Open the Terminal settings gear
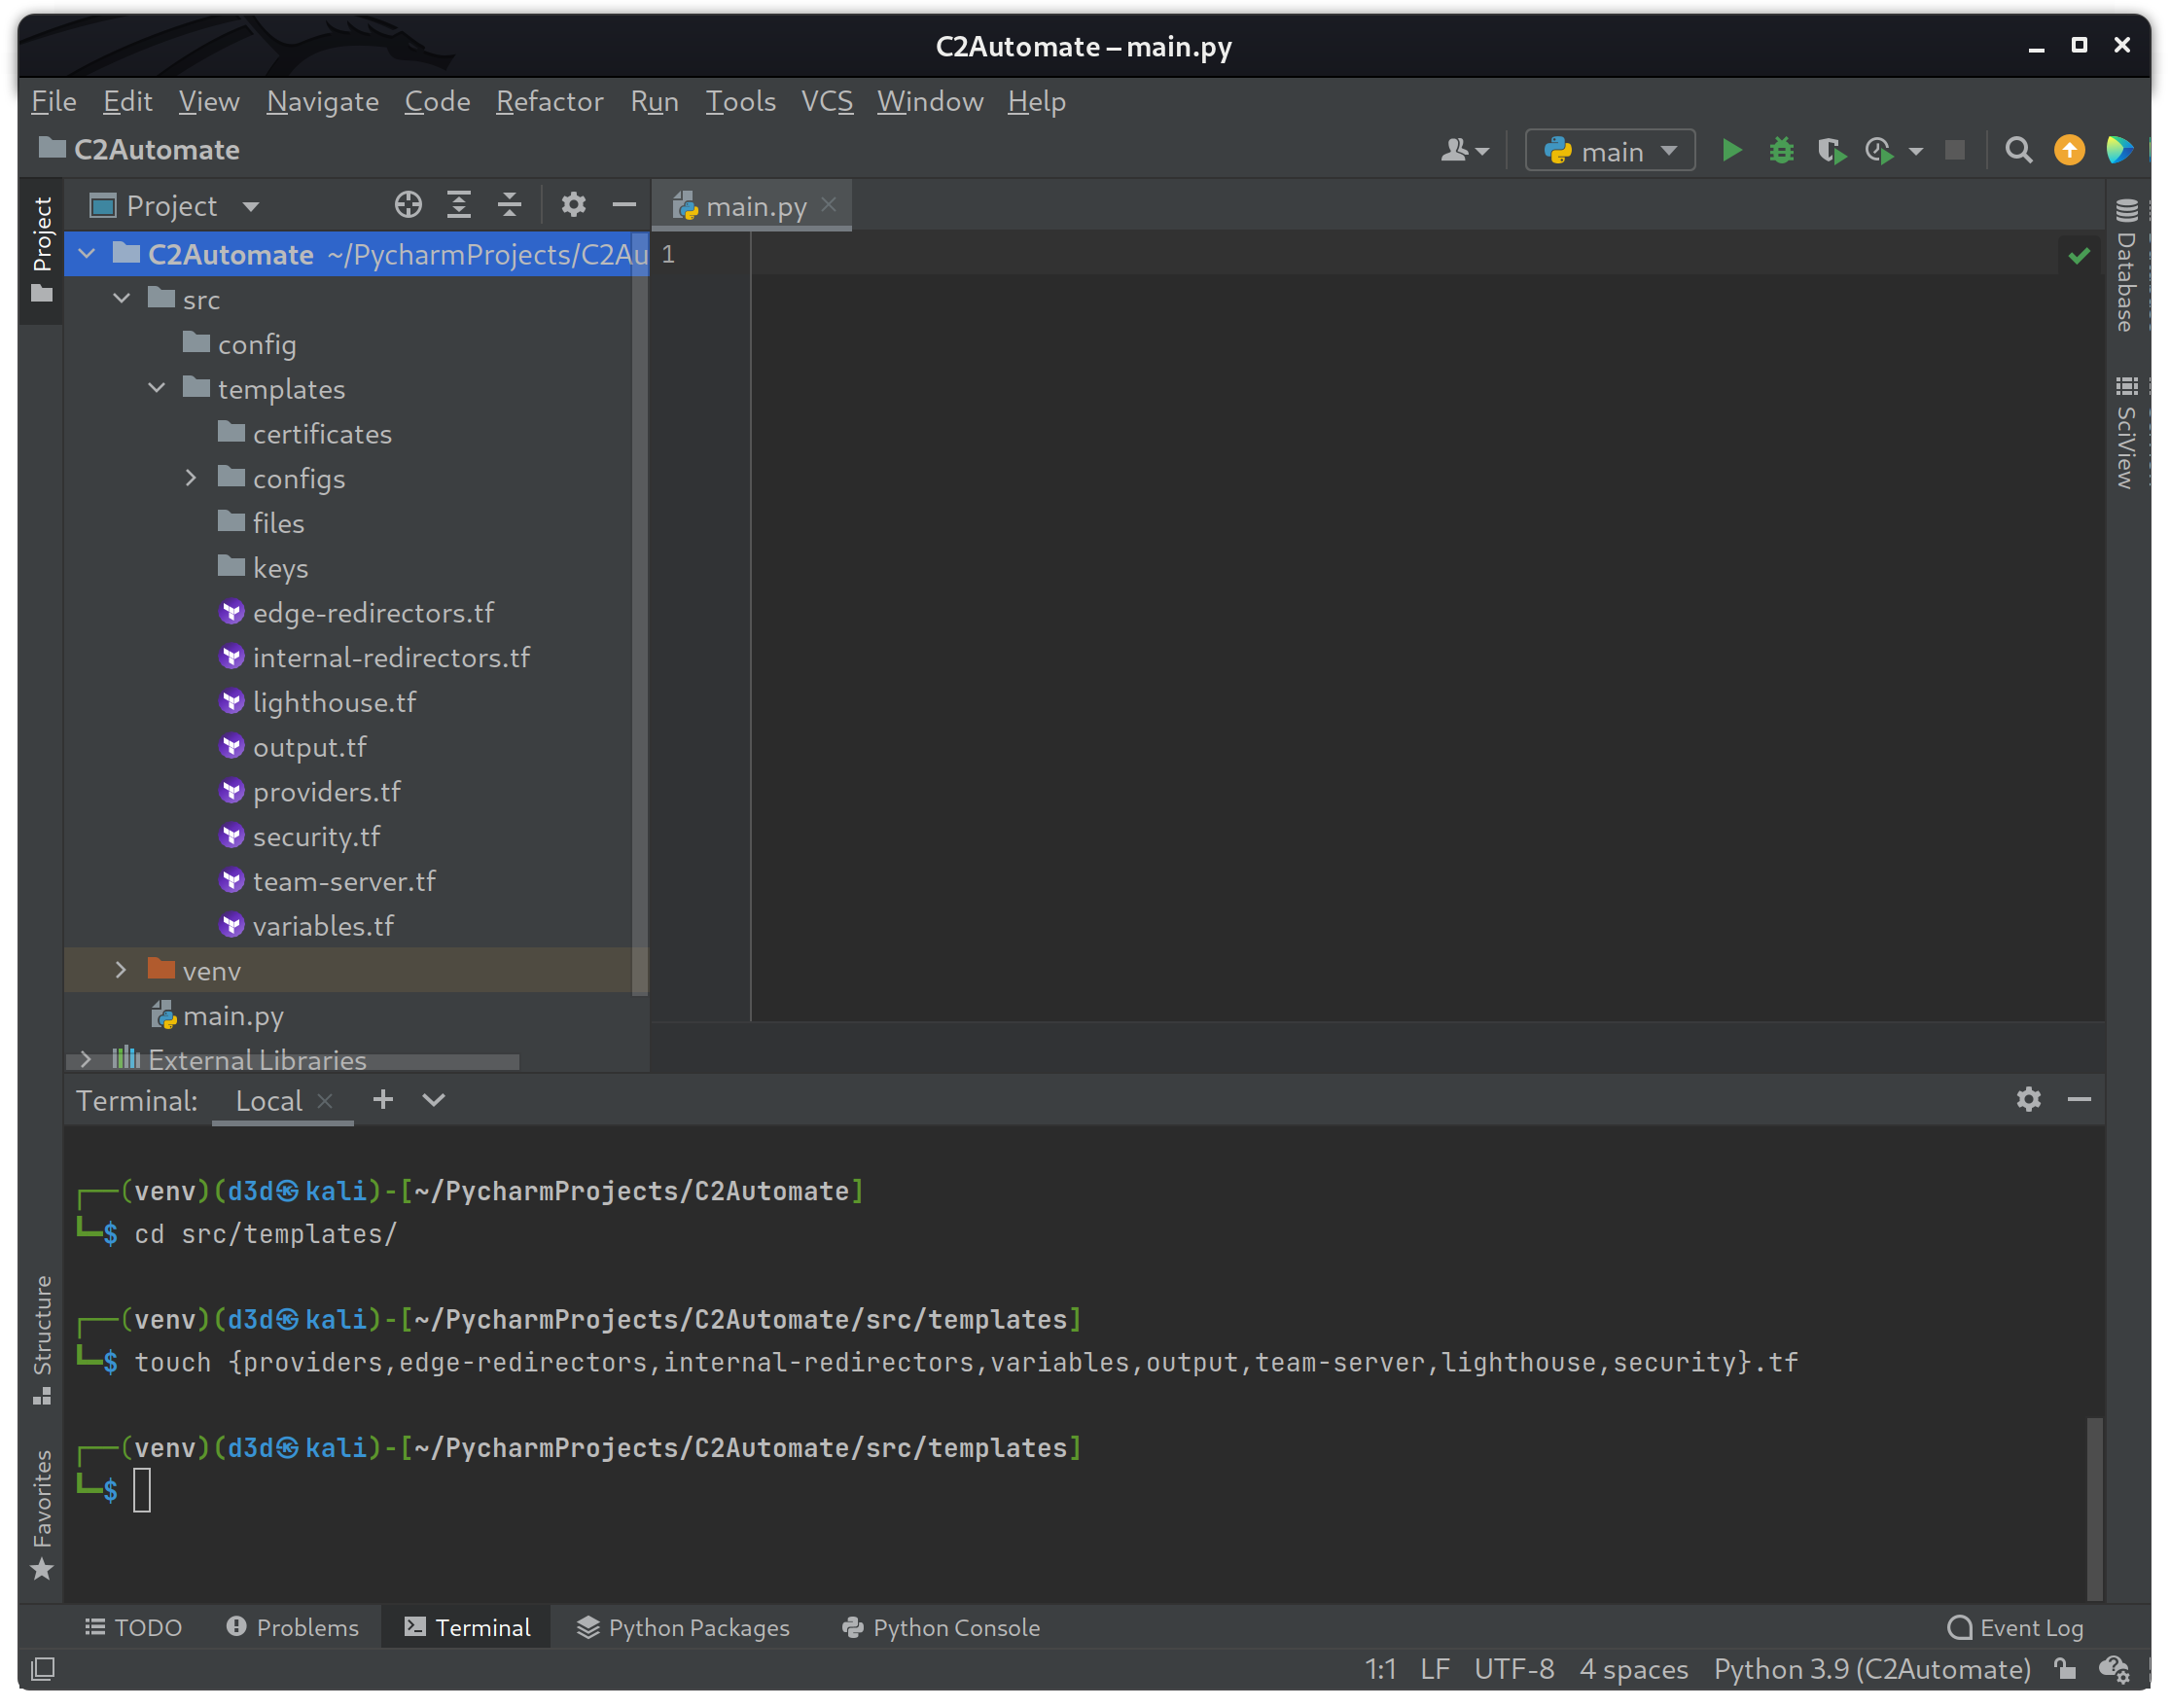Image resolution: width=2170 pixels, height=1708 pixels. [2028, 1099]
